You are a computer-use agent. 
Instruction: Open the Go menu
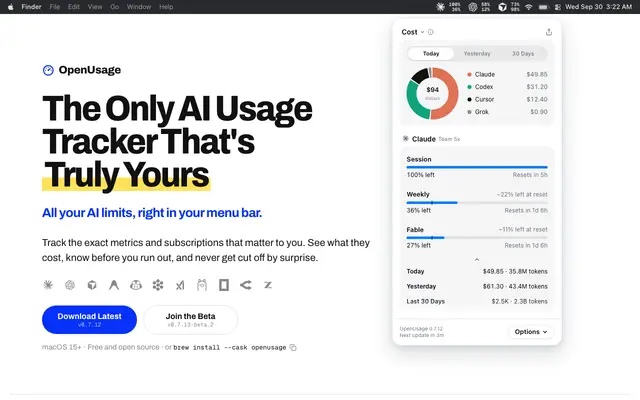(115, 7)
